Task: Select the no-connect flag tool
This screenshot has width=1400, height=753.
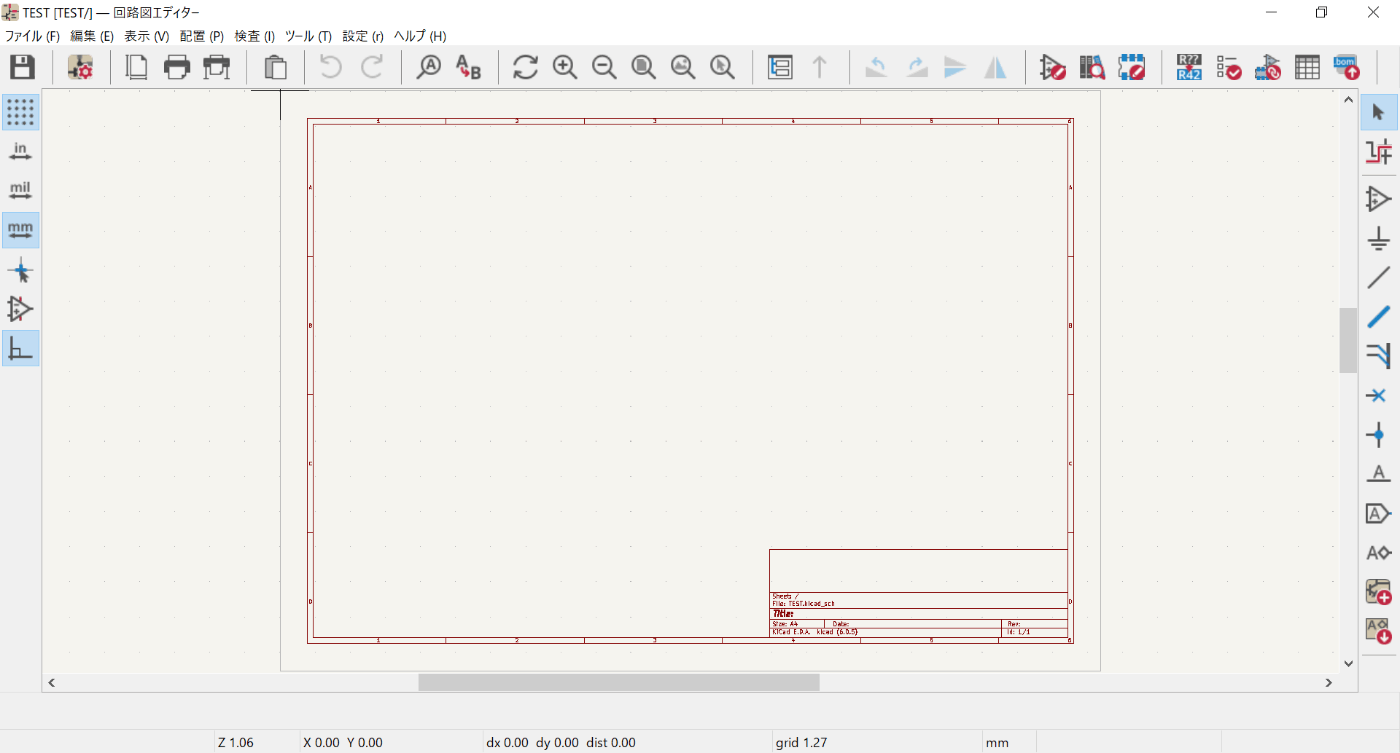Action: coord(1379,395)
